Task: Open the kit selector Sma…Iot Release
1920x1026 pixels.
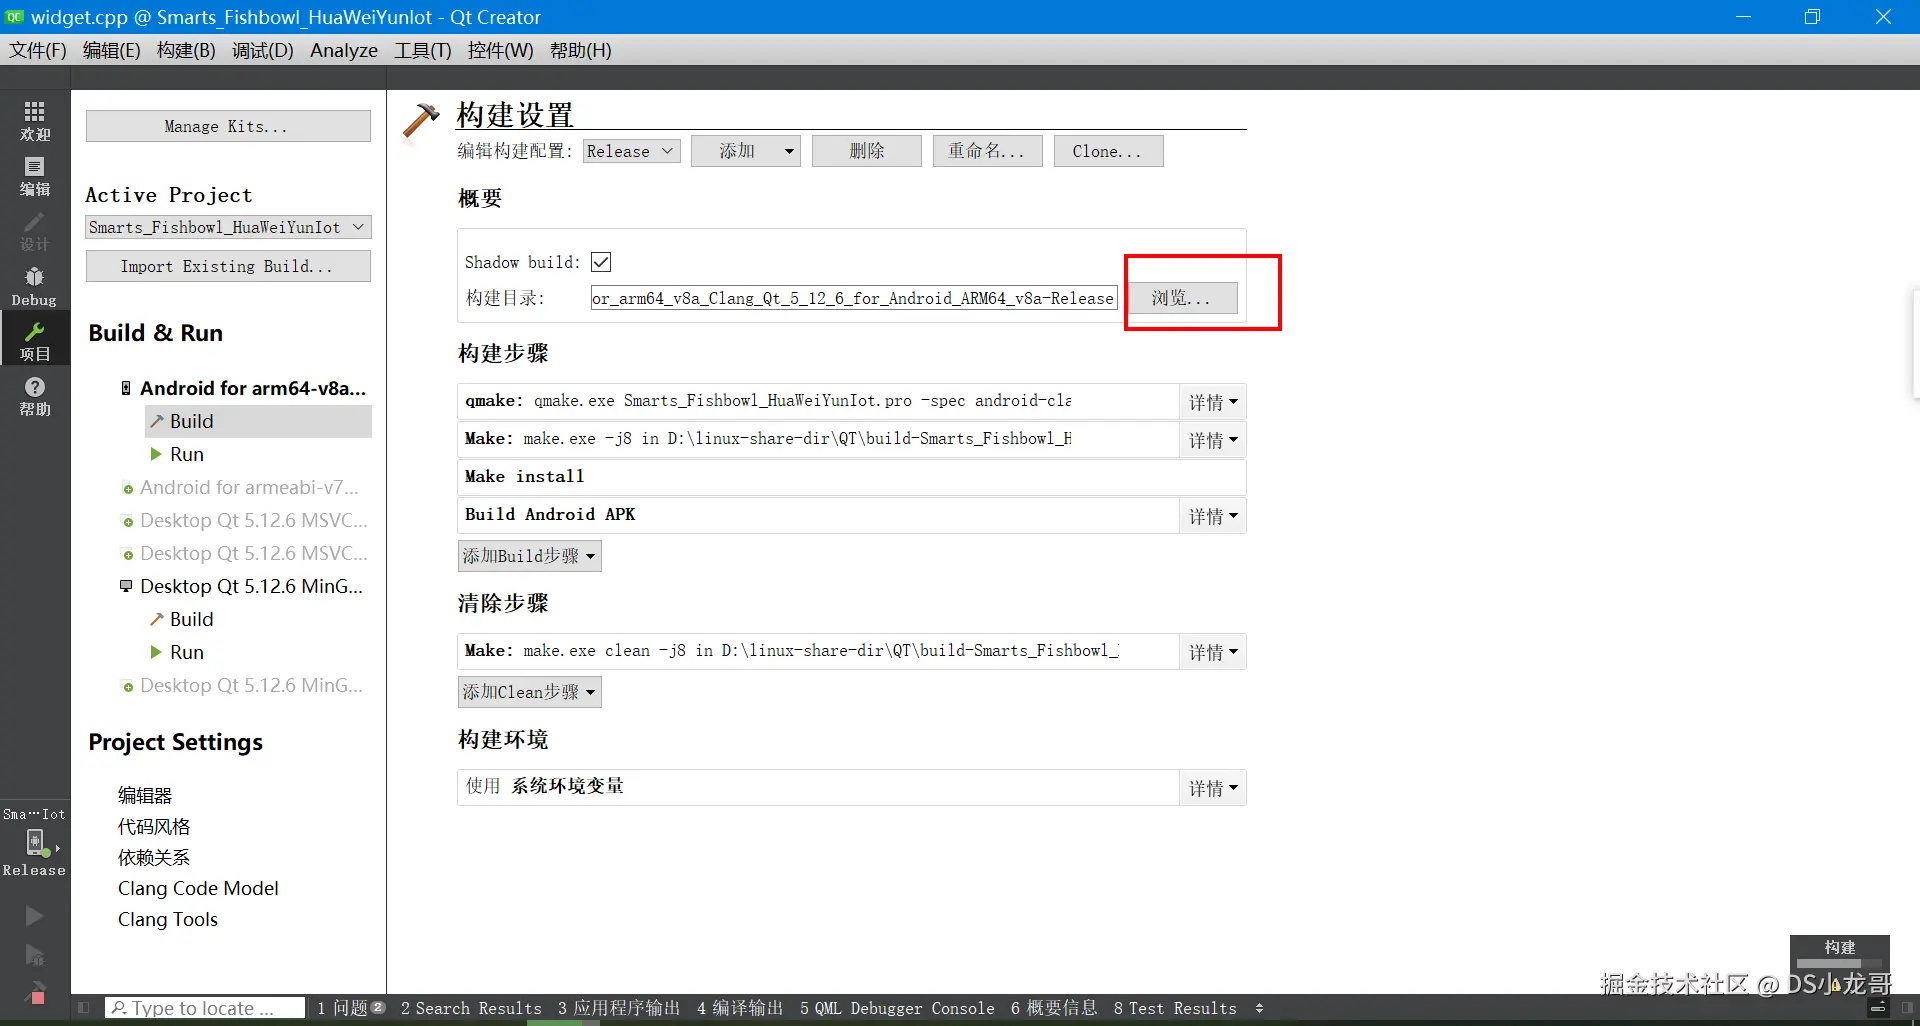Action: pos(35,842)
